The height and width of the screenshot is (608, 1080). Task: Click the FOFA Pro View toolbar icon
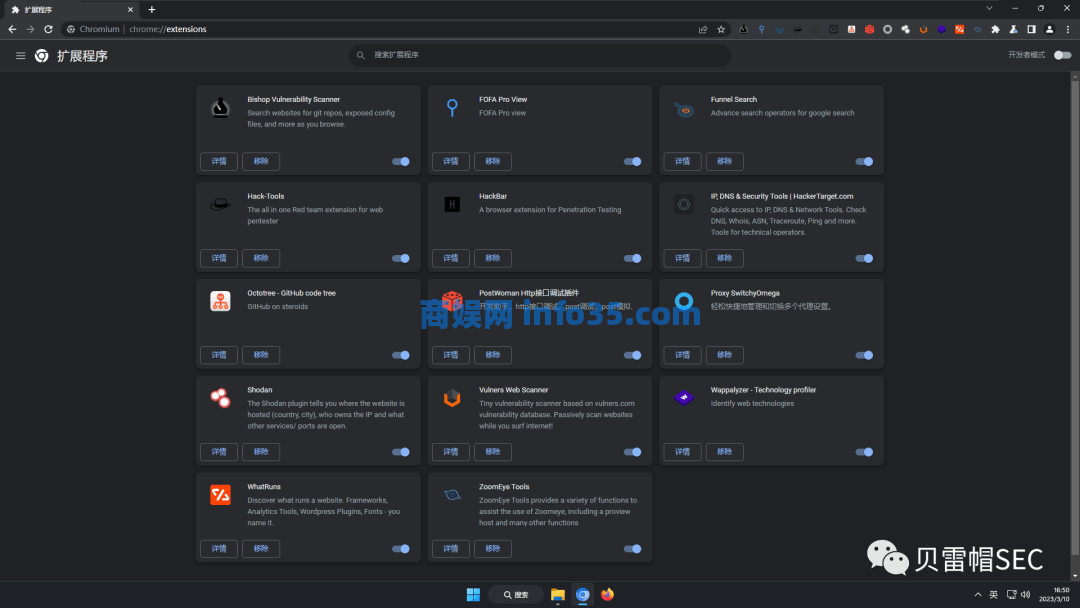761,30
